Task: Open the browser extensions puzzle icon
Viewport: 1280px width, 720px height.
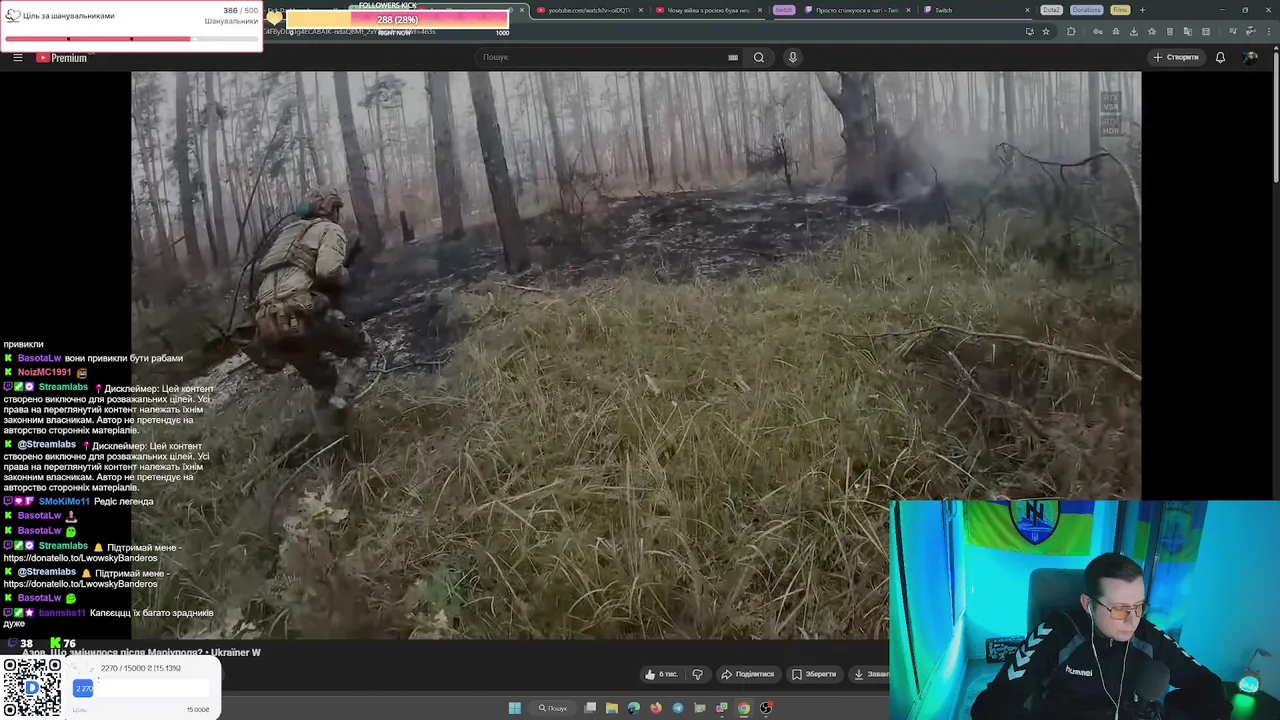Action: tap(1071, 31)
